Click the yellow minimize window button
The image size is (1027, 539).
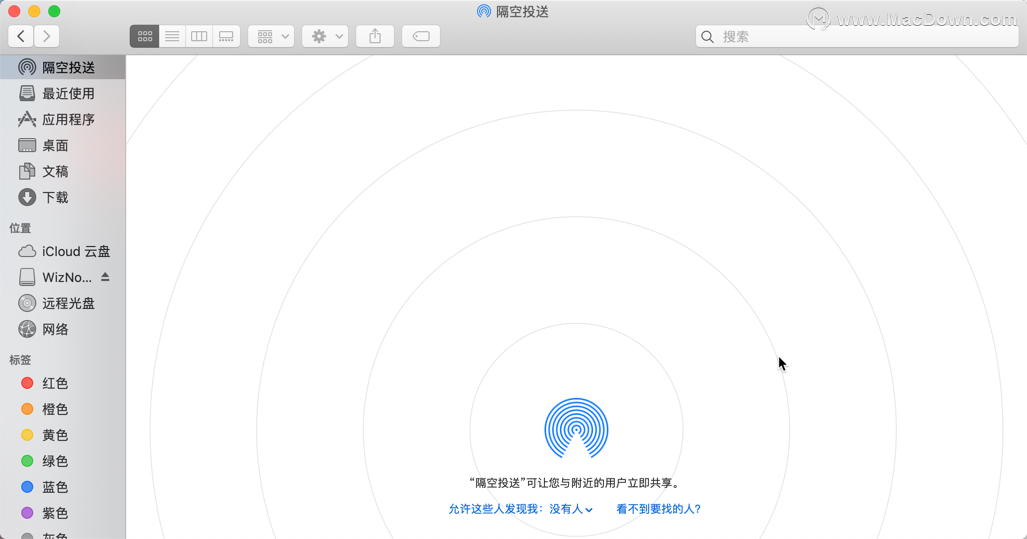(x=34, y=11)
